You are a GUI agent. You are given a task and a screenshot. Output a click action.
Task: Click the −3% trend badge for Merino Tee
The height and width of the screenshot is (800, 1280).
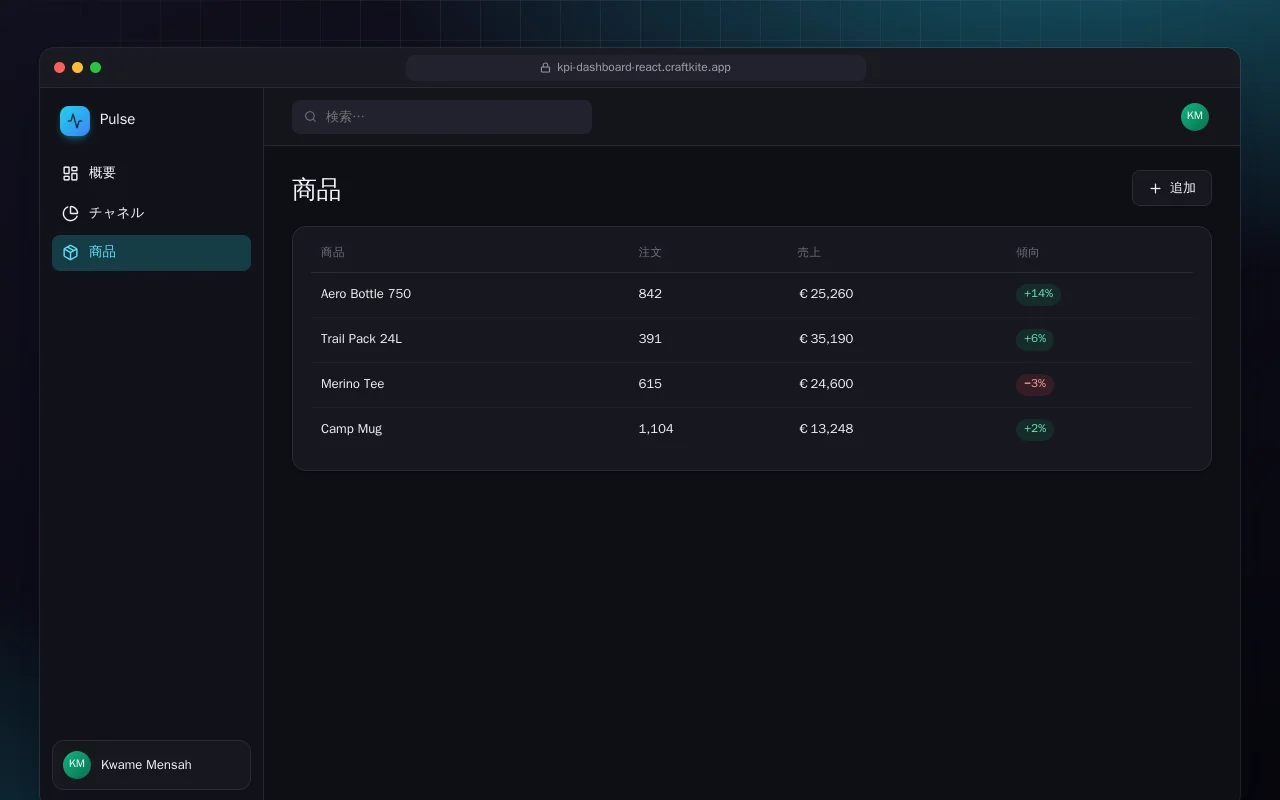click(1035, 384)
